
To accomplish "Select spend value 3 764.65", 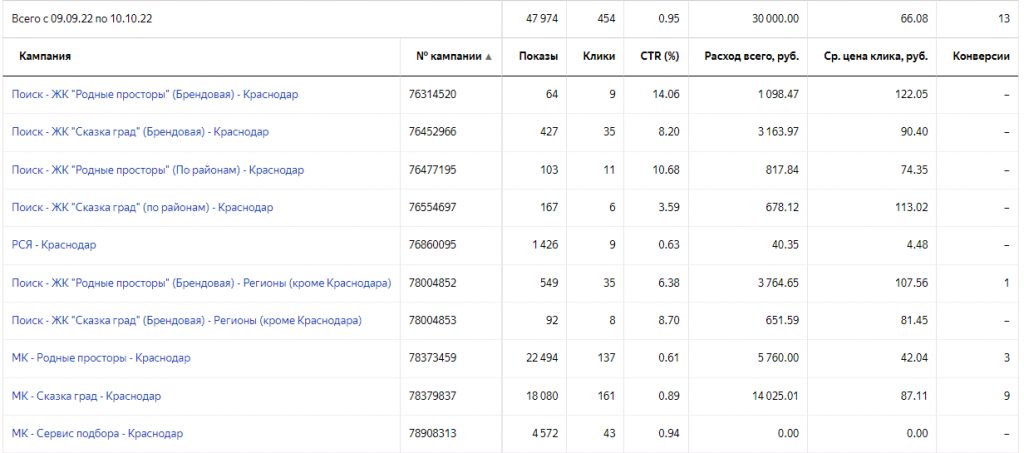I will tap(778, 283).
